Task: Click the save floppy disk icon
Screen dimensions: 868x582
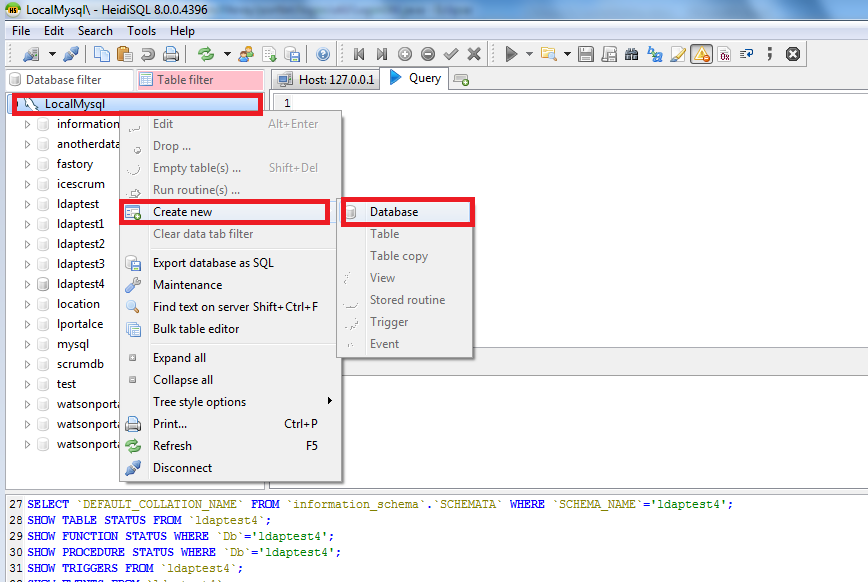Action: point(586,54)
